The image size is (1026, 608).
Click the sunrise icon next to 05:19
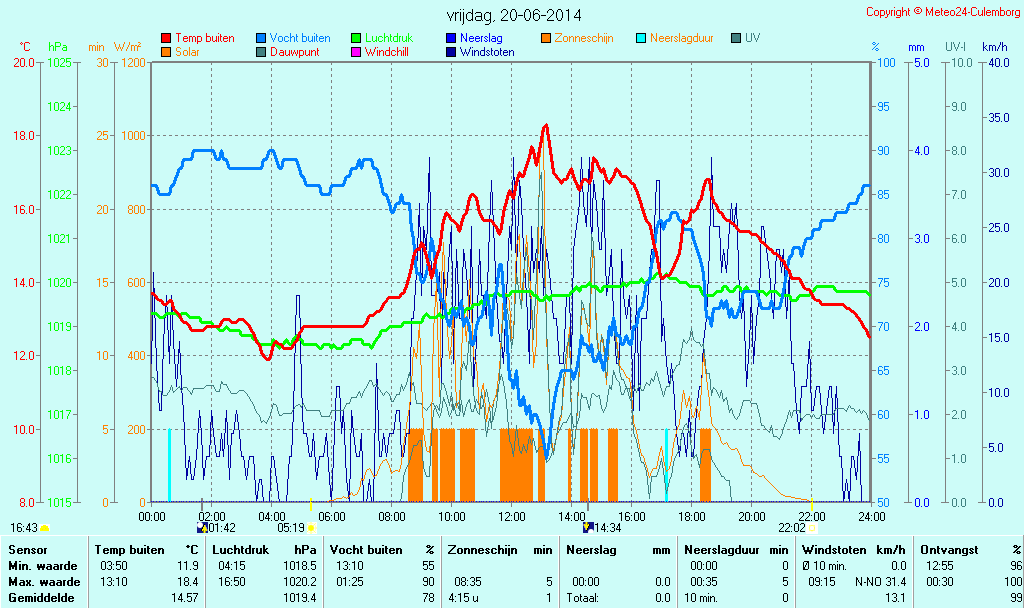pos(311,527)
